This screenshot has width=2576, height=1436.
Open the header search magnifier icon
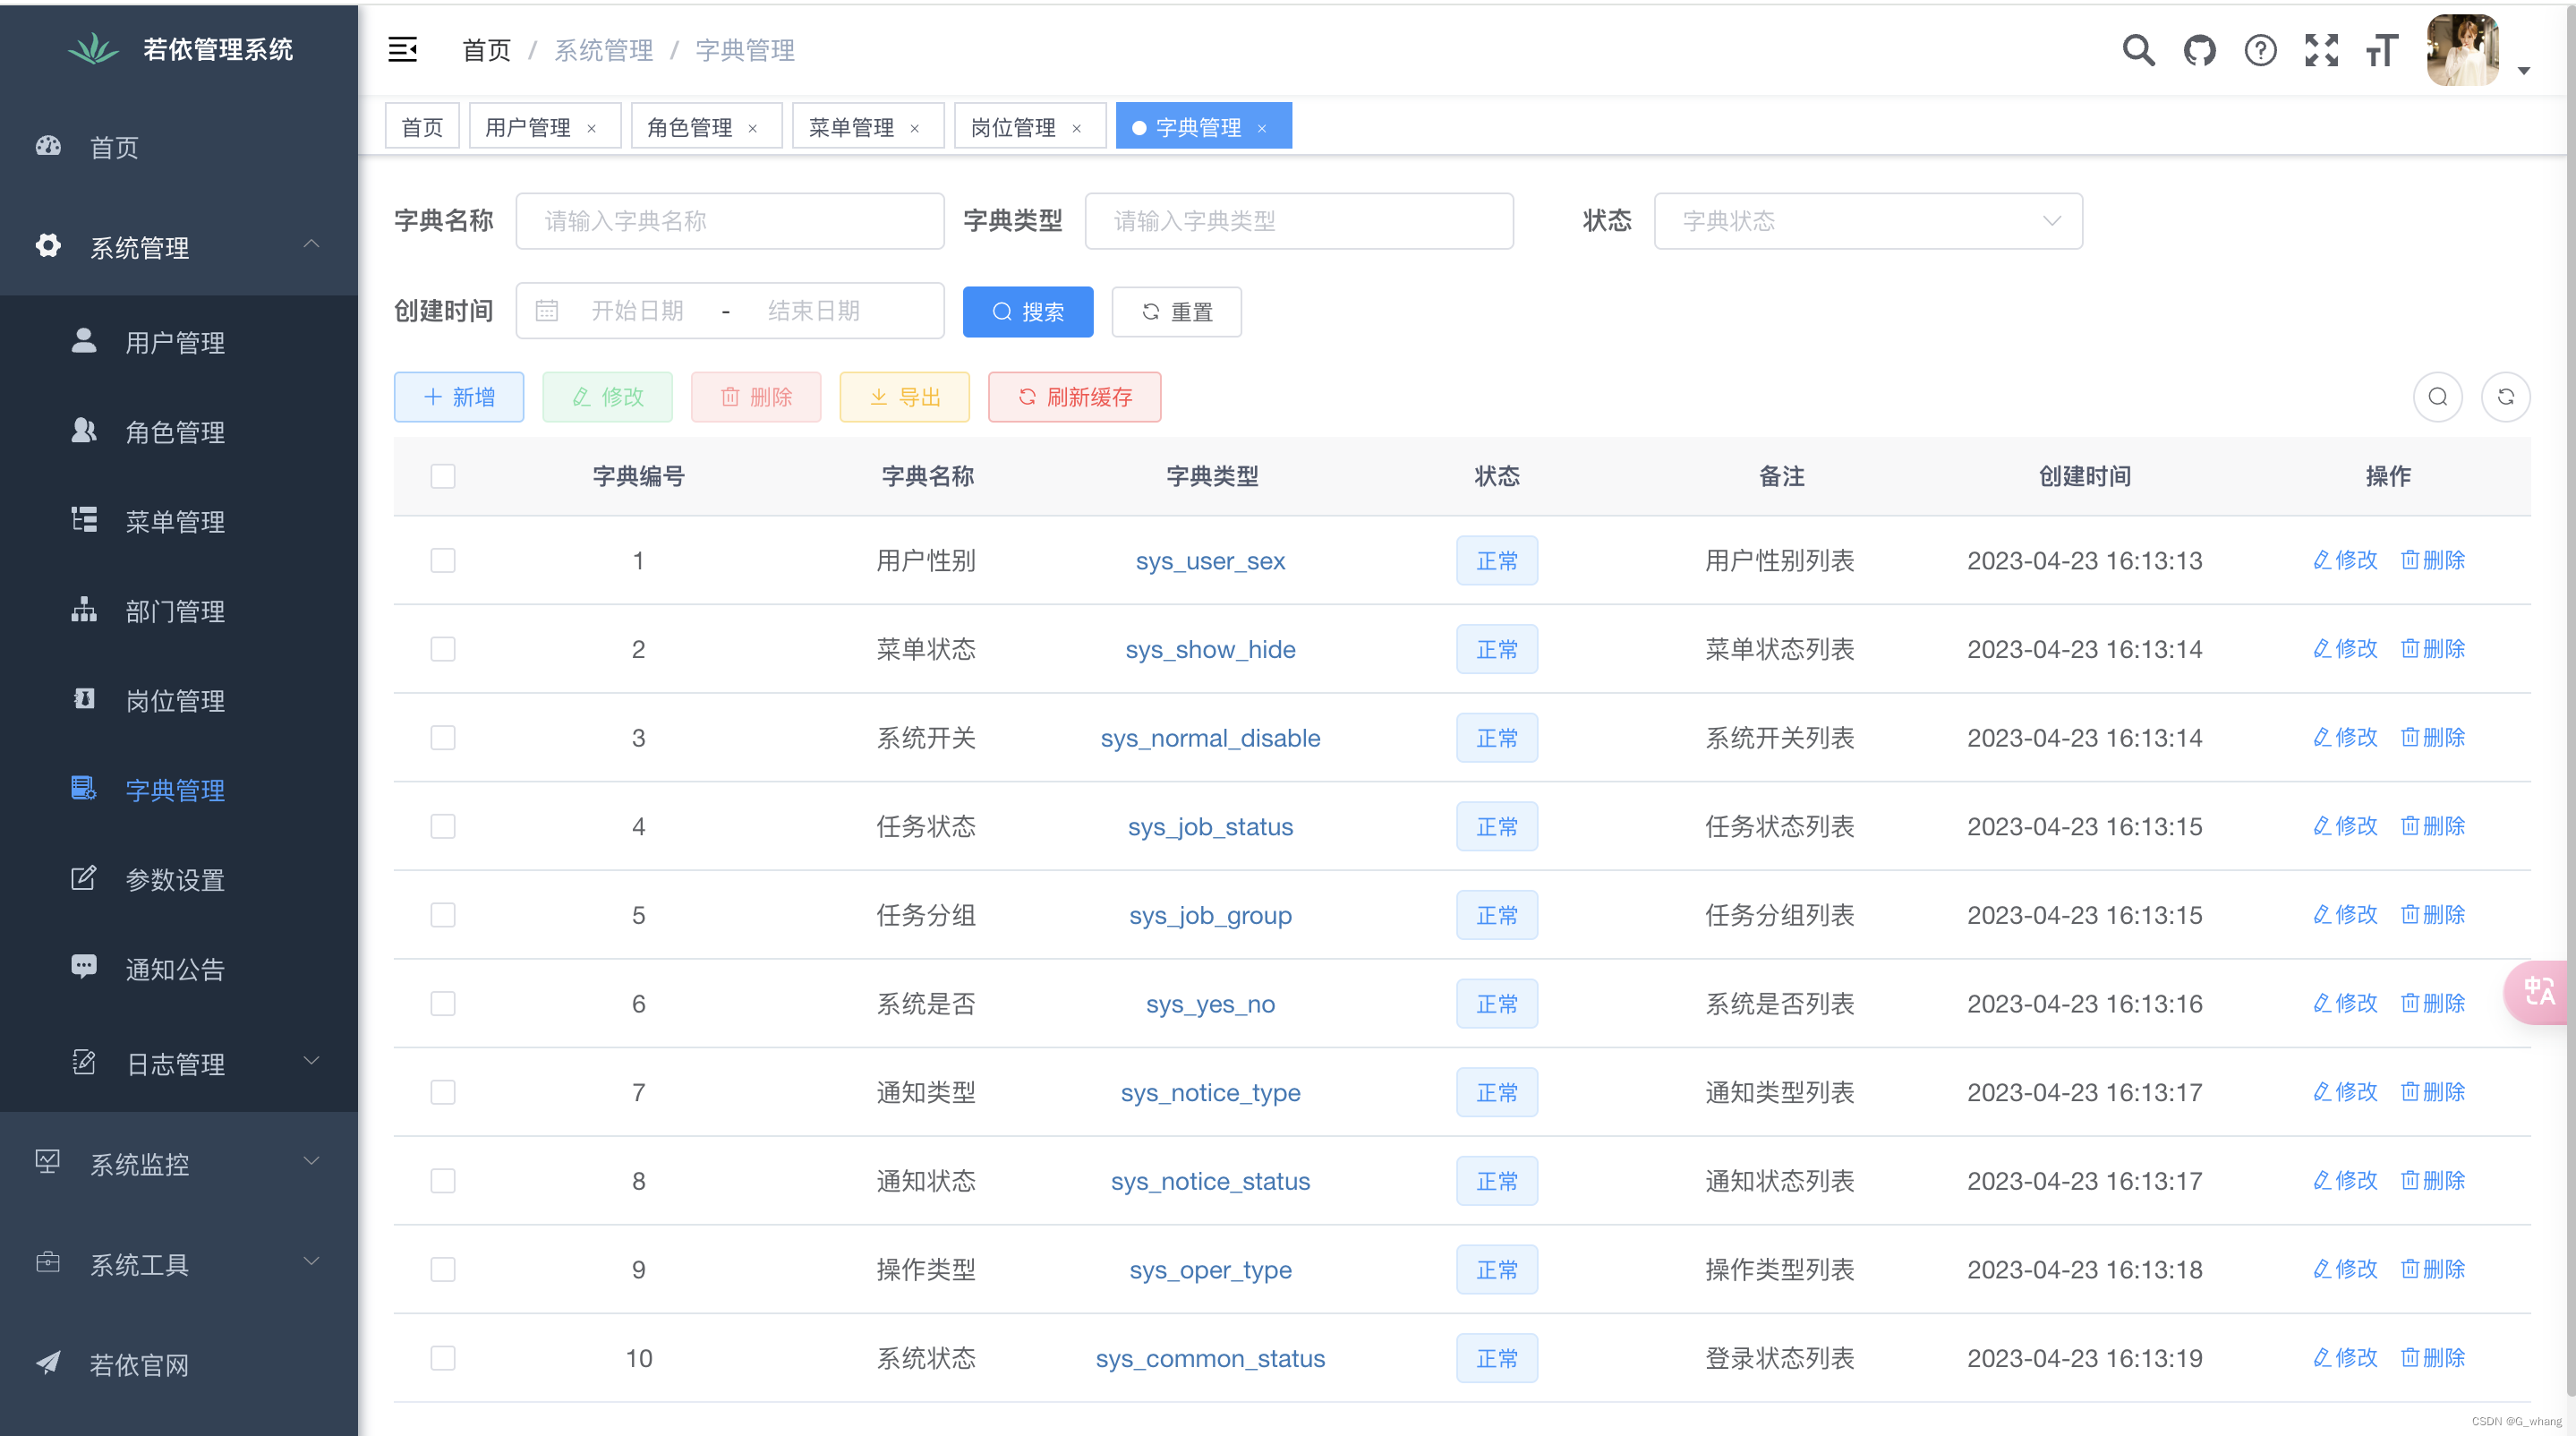coord(2138,50)
